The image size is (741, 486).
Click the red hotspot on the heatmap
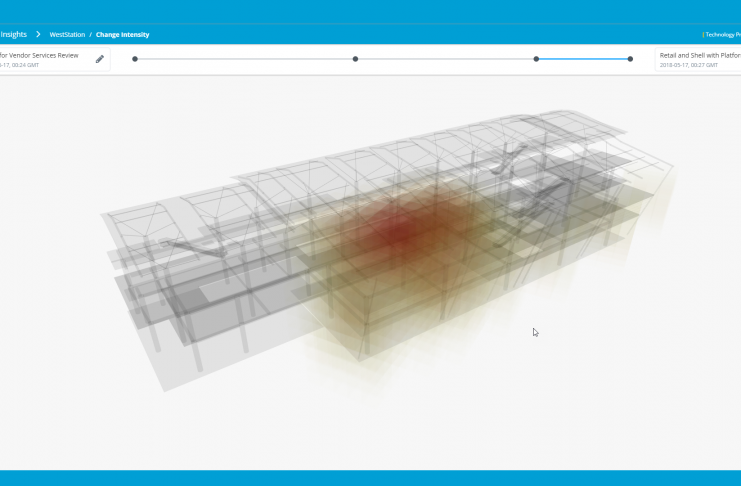(x=400, y=228)
